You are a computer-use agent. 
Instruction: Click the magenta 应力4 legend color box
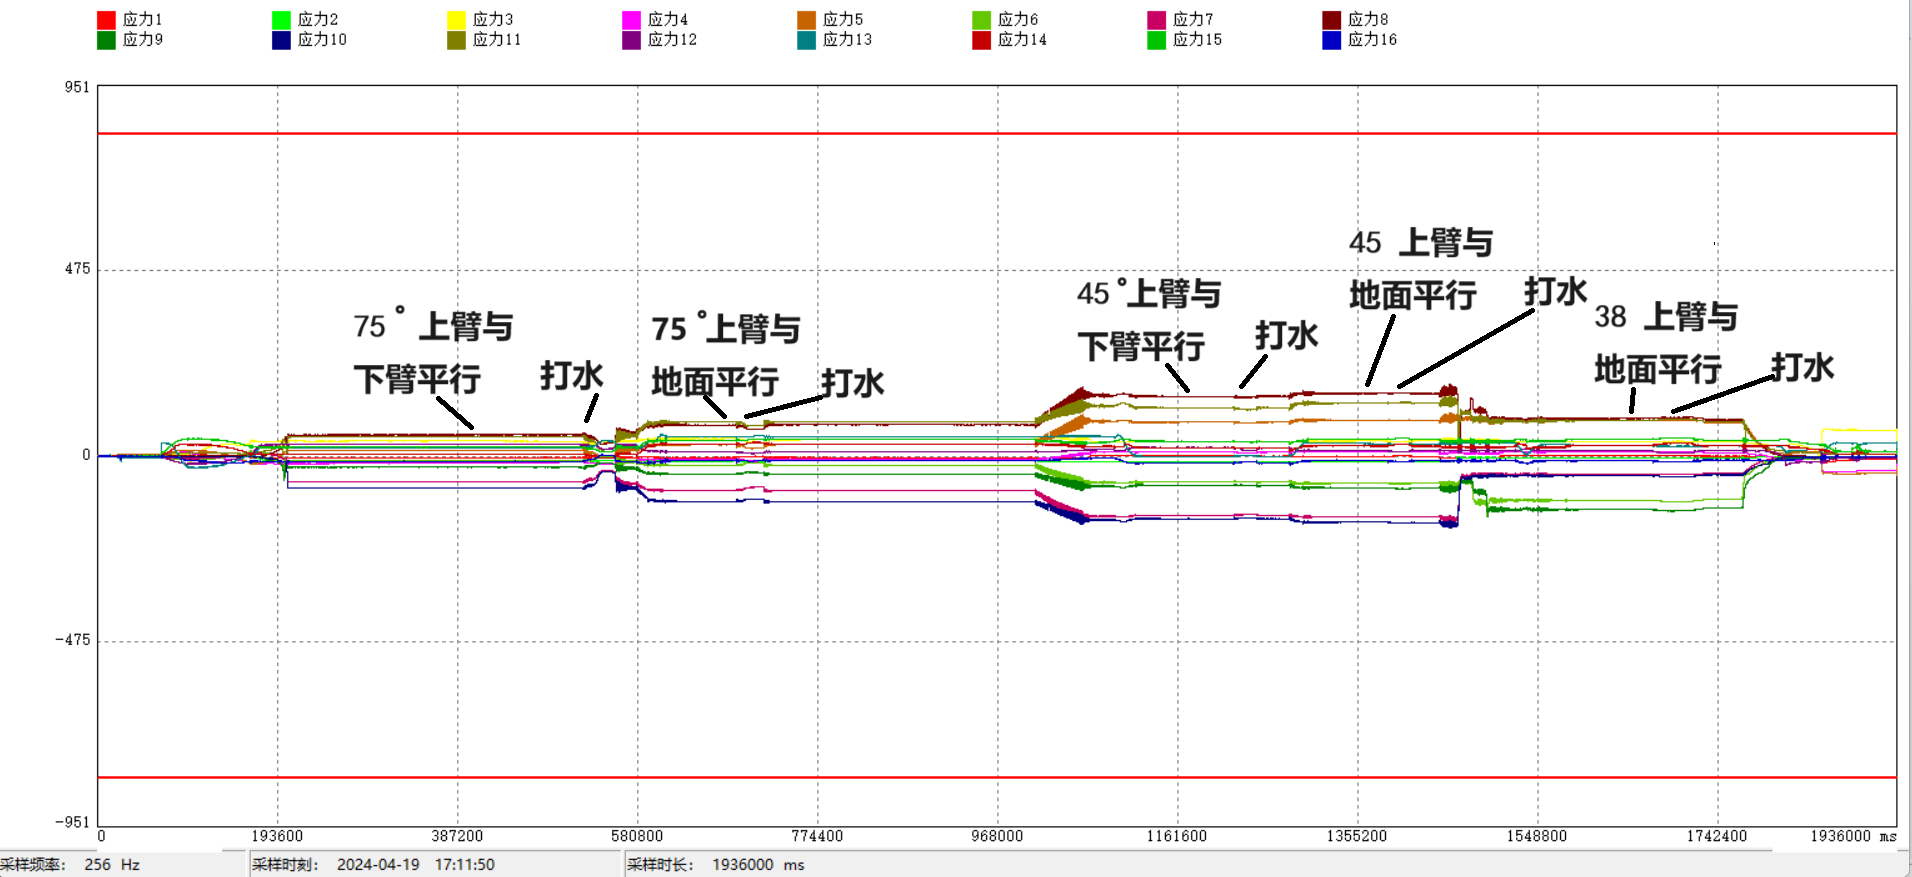631,20
